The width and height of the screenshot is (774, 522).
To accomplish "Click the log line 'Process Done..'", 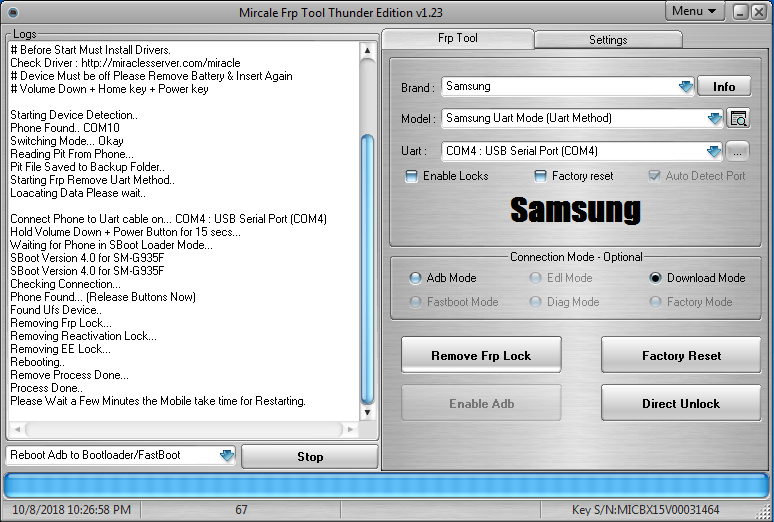I will tap(46, 388).
